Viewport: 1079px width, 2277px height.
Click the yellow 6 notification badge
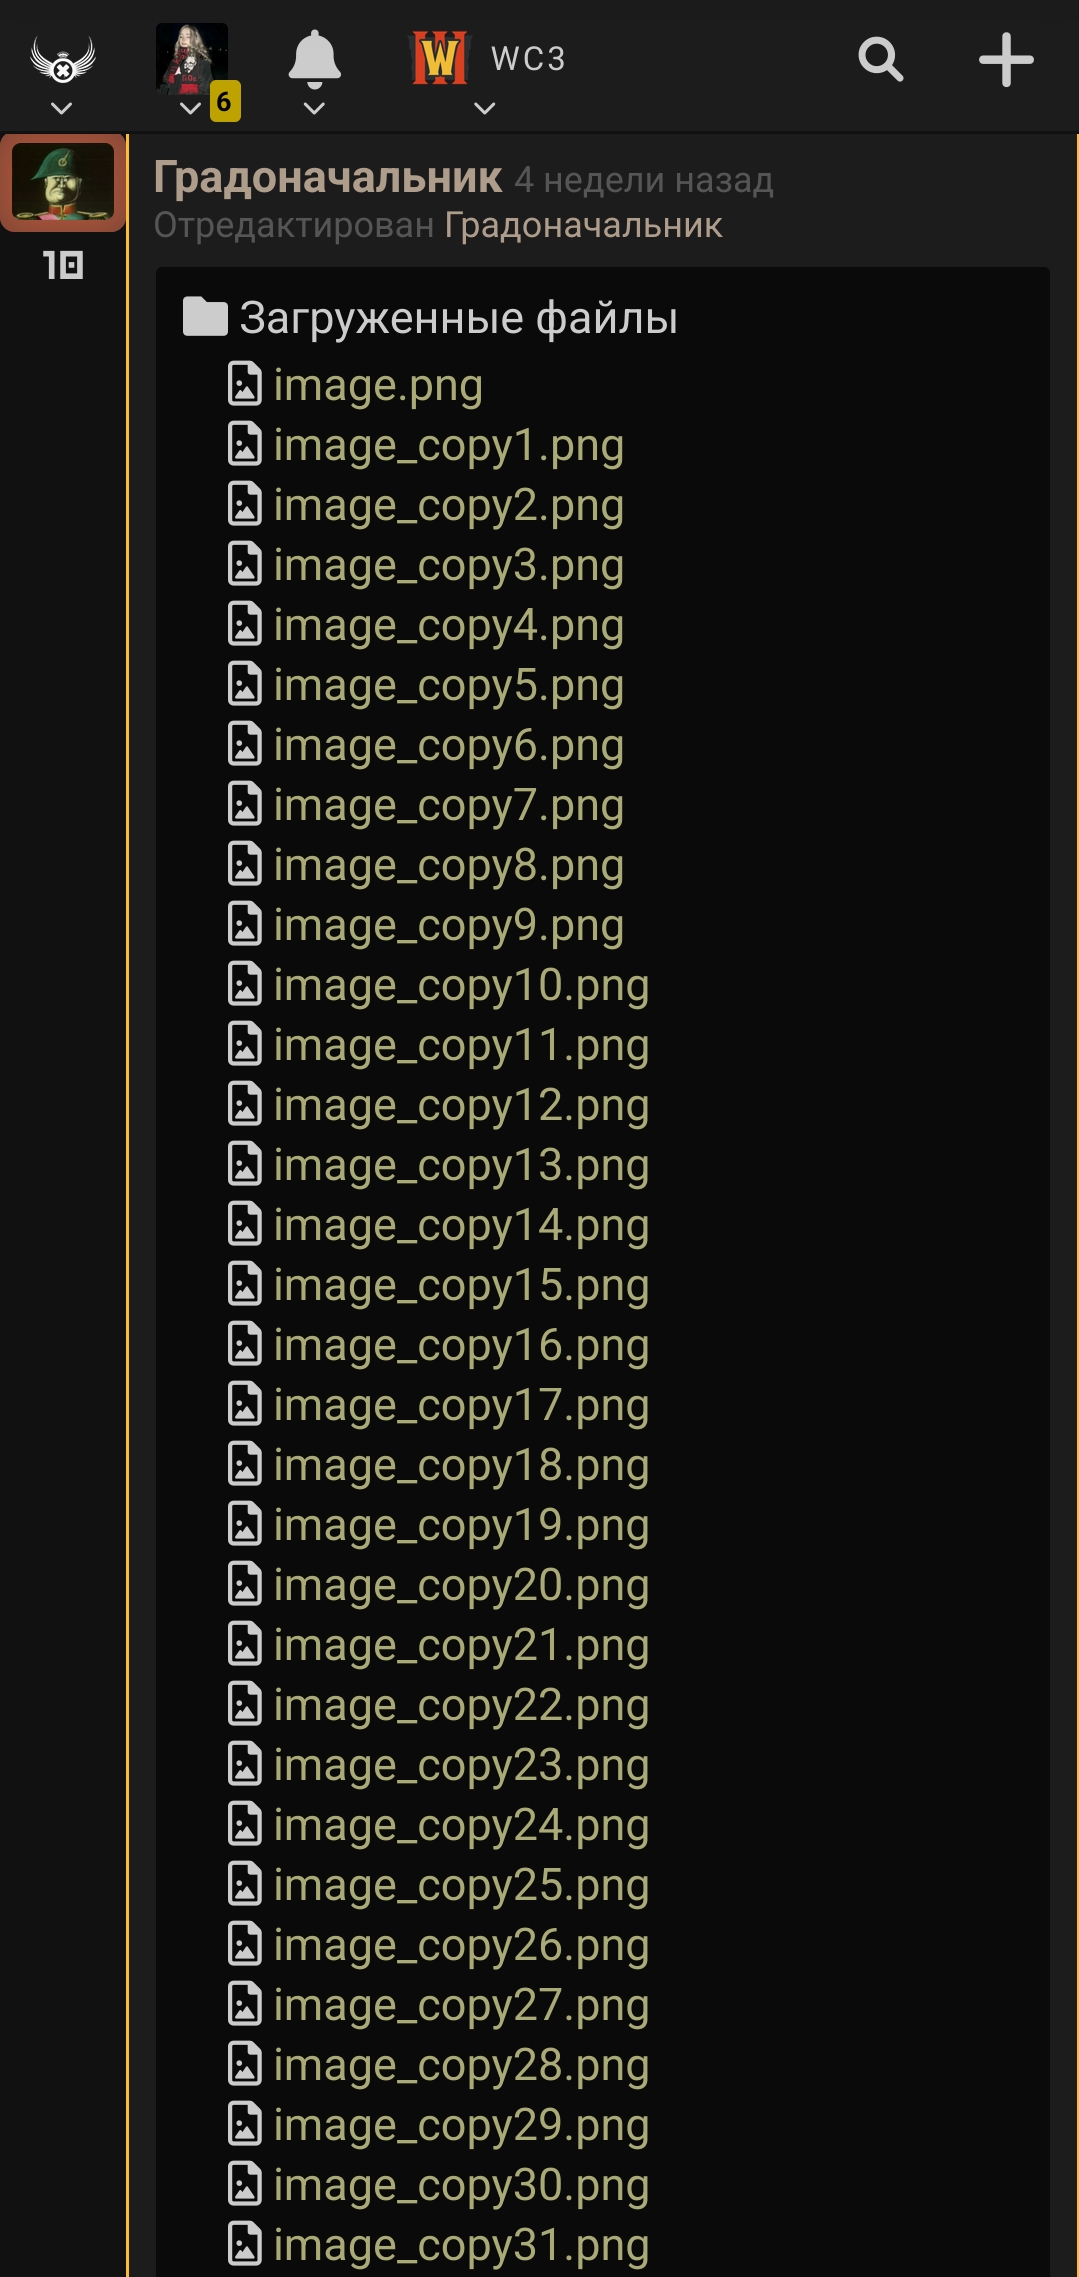coord(225,101)
